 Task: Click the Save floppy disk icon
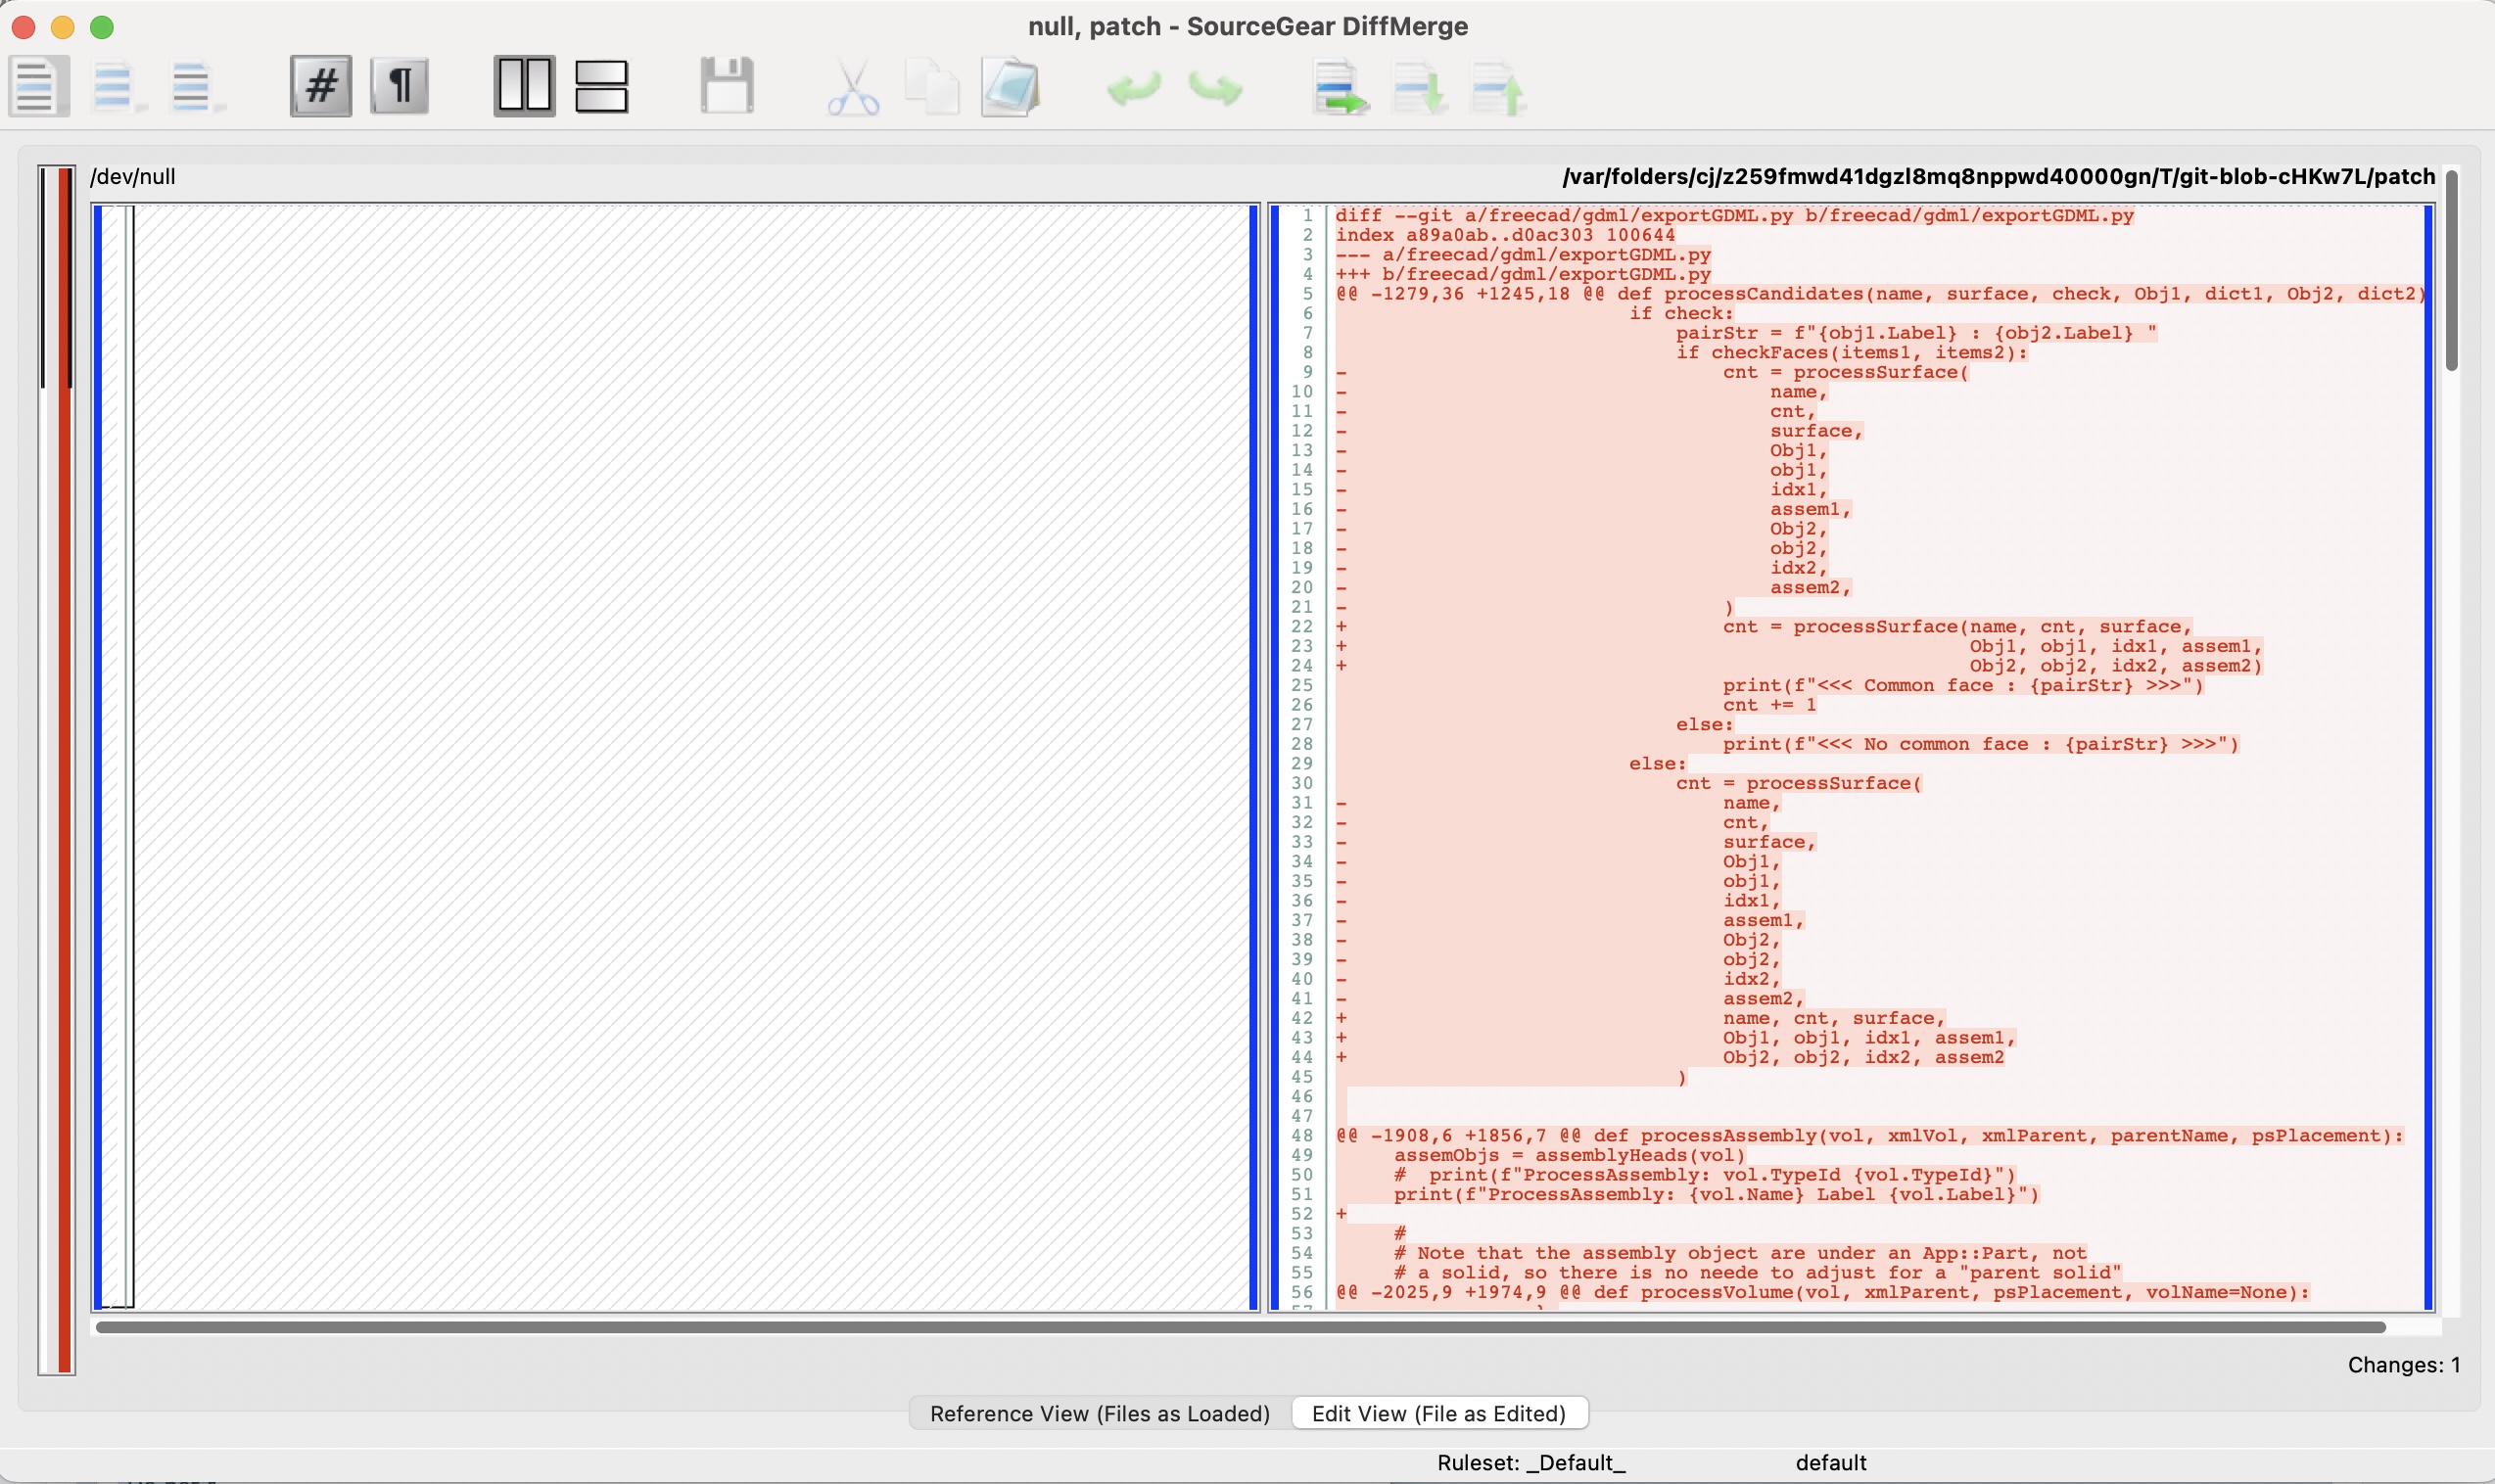click(727, 85)
